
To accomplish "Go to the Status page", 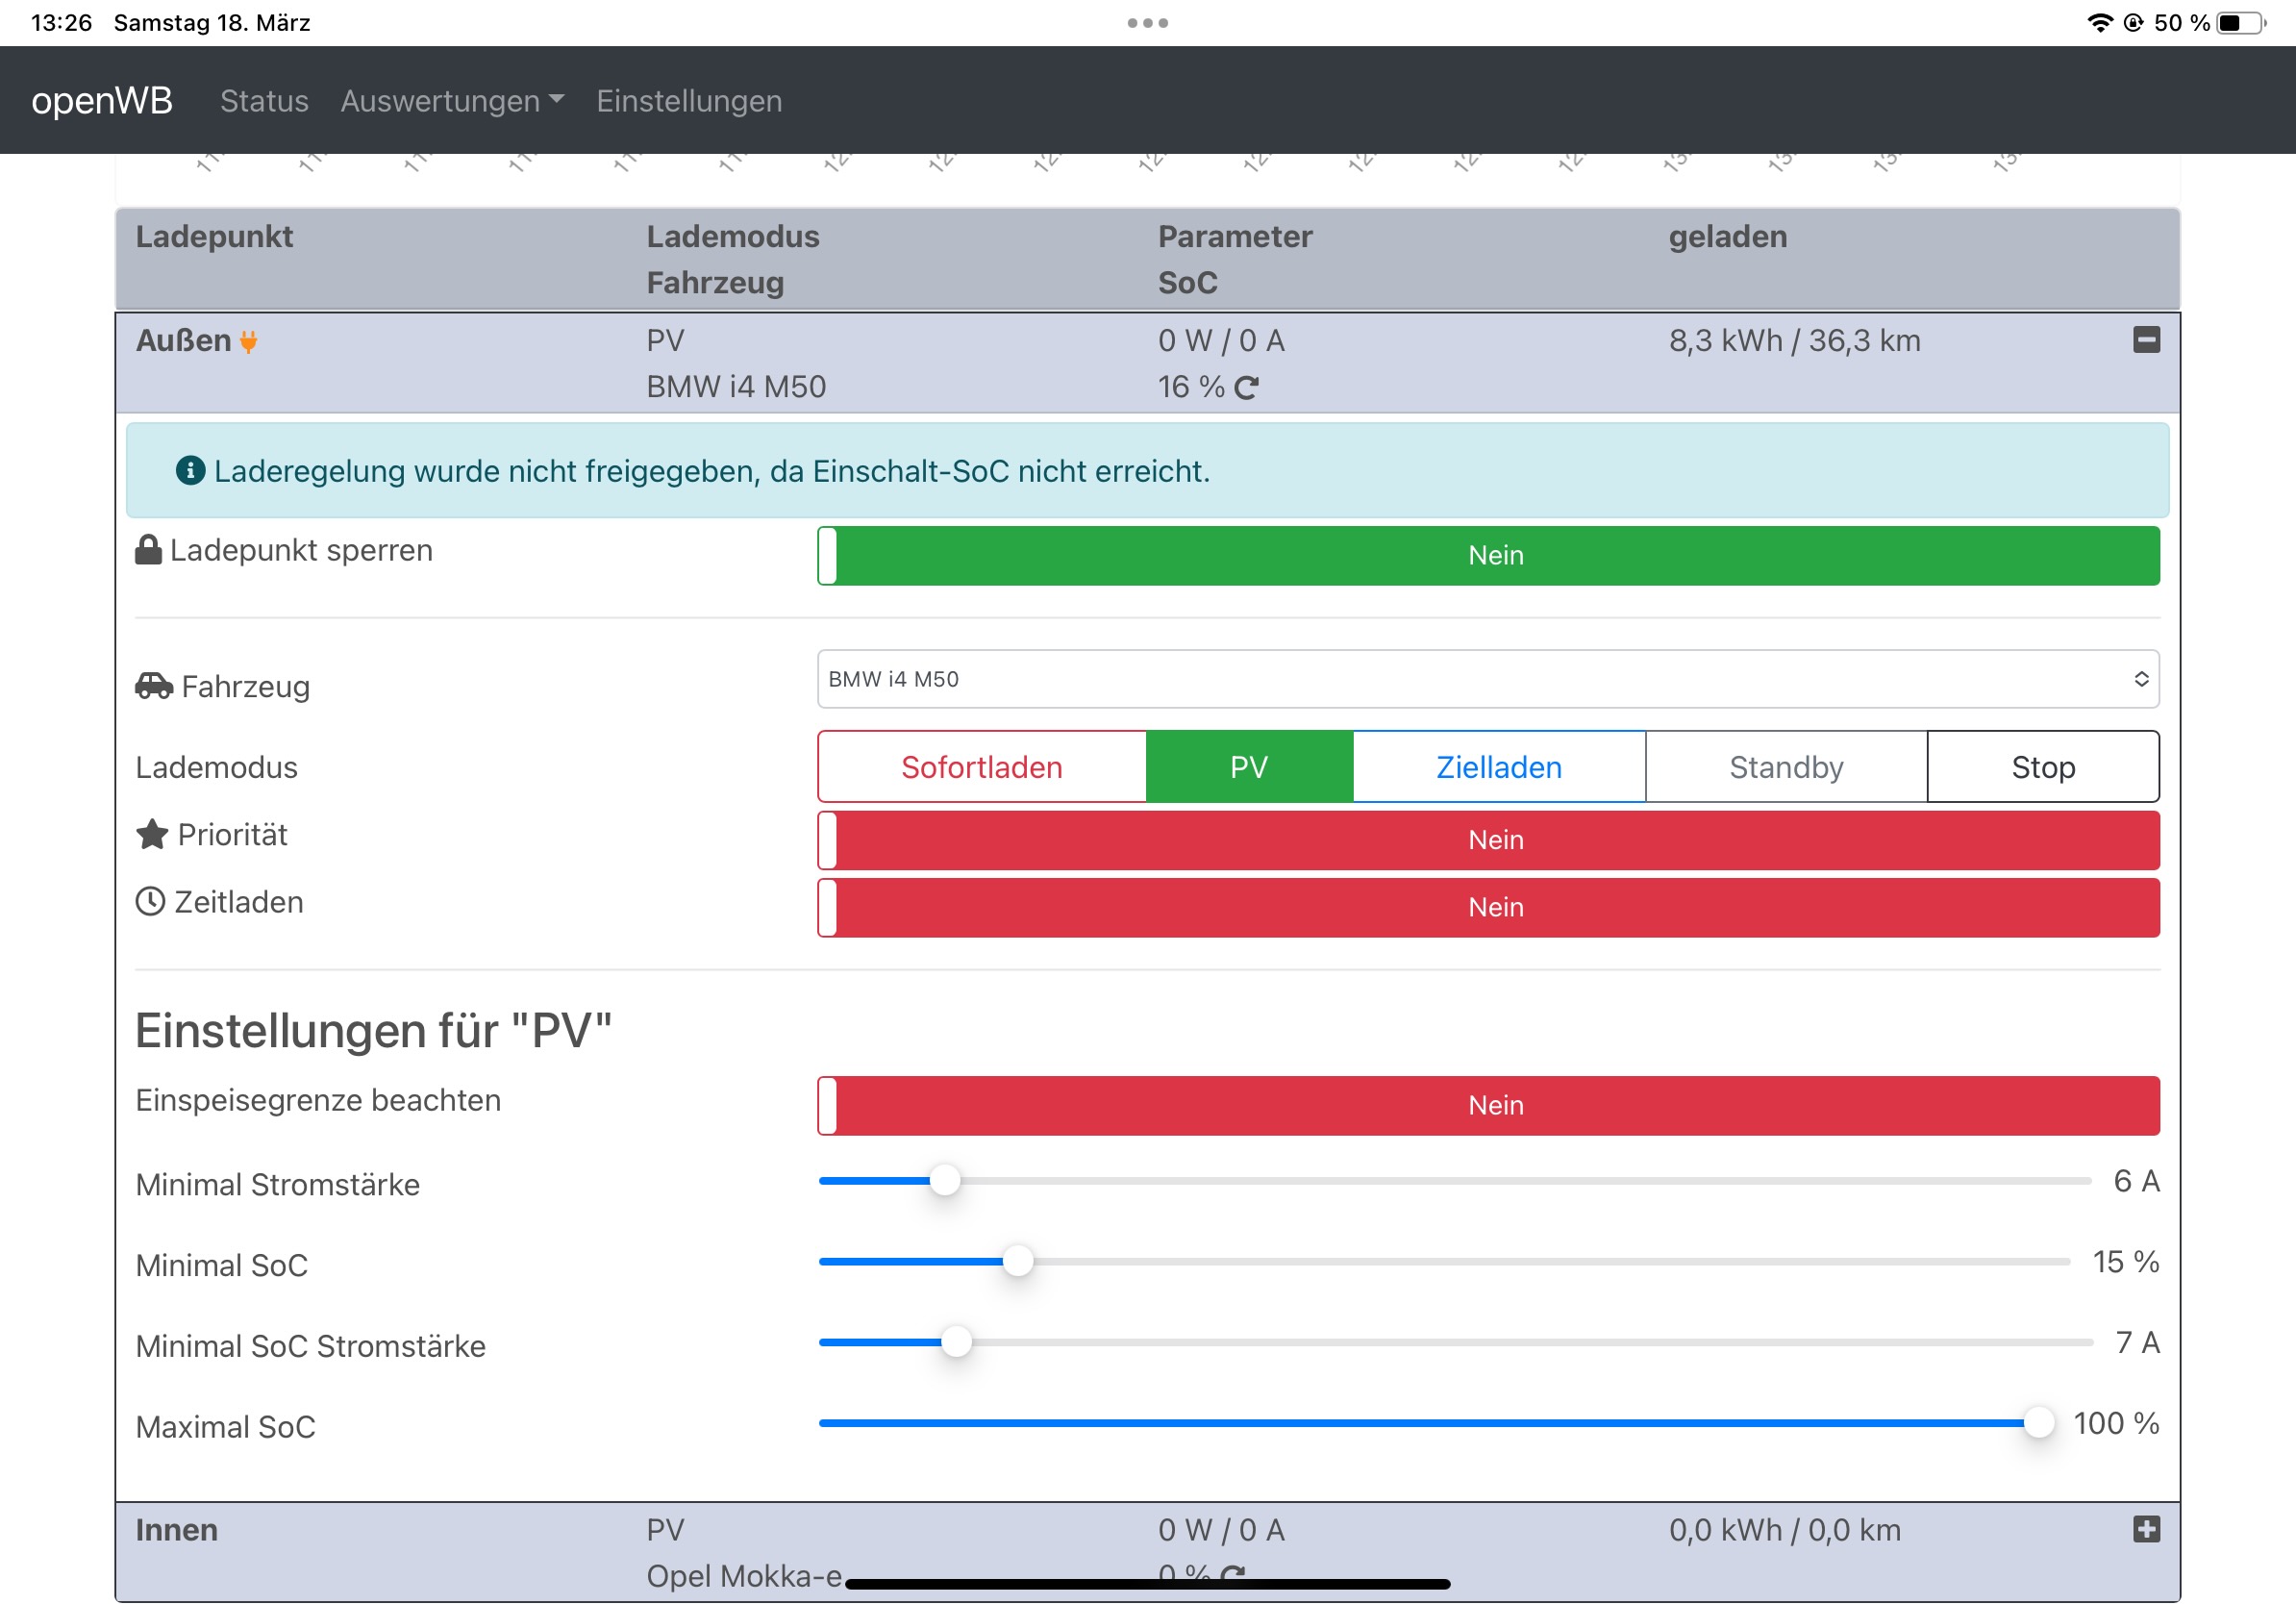I will click(x=264, y=101).
